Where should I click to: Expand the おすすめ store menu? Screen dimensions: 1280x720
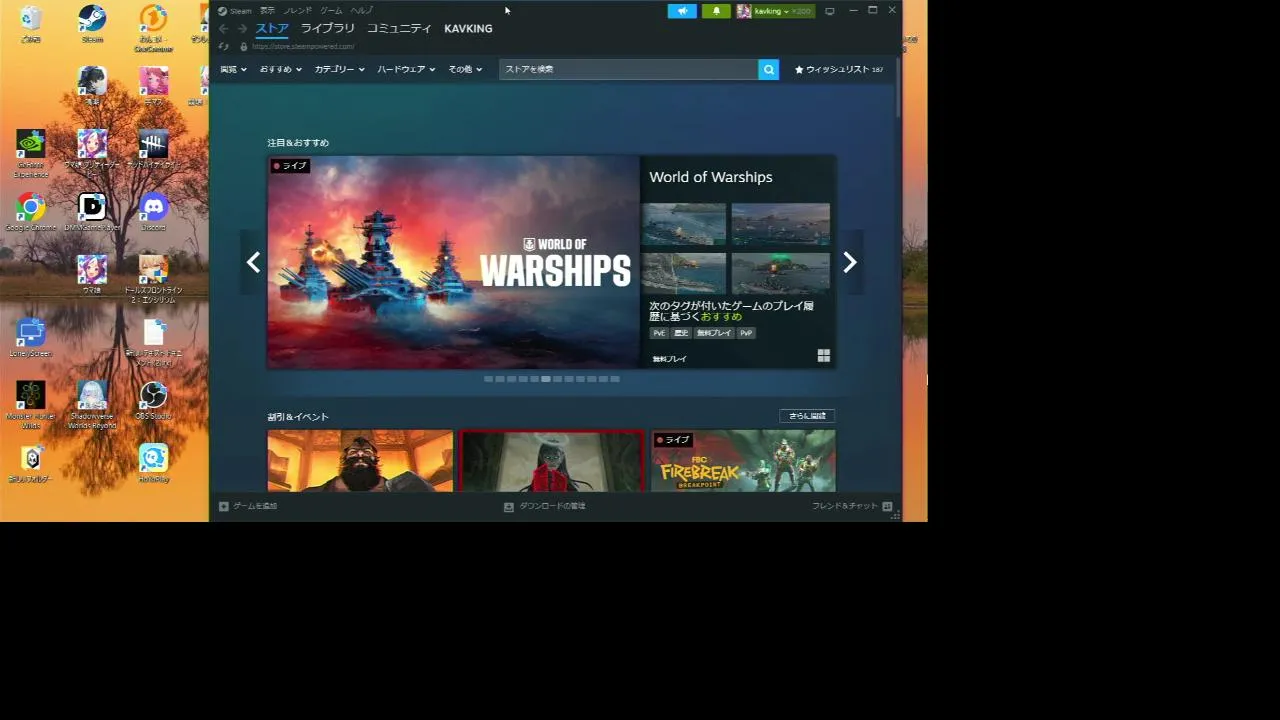click(x=280, y=69)
